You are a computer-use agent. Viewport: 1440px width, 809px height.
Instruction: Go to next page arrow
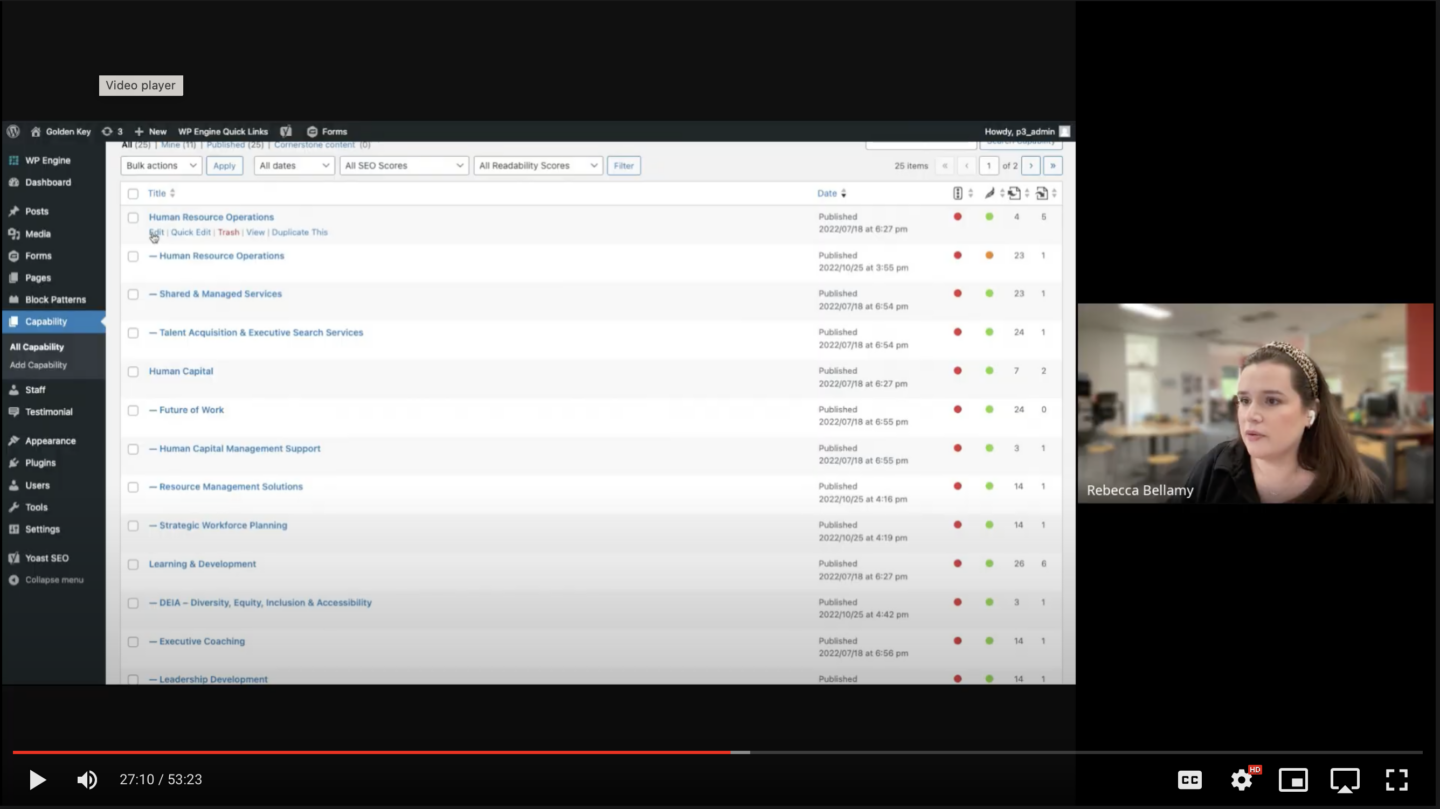point(1031,166)
